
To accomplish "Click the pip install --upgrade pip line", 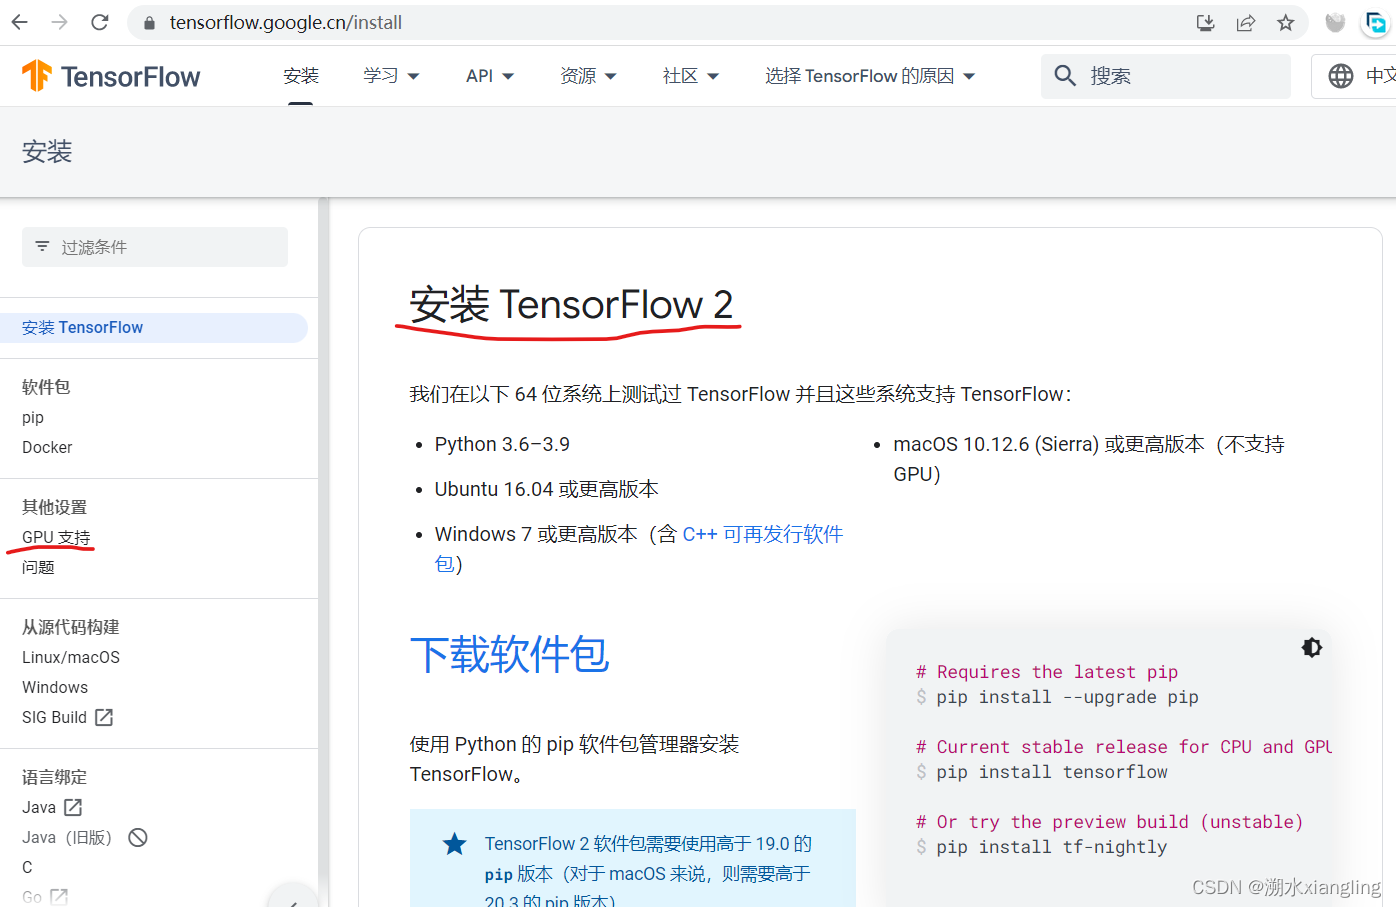I will pyautogui.click(x=1067, y=697).
